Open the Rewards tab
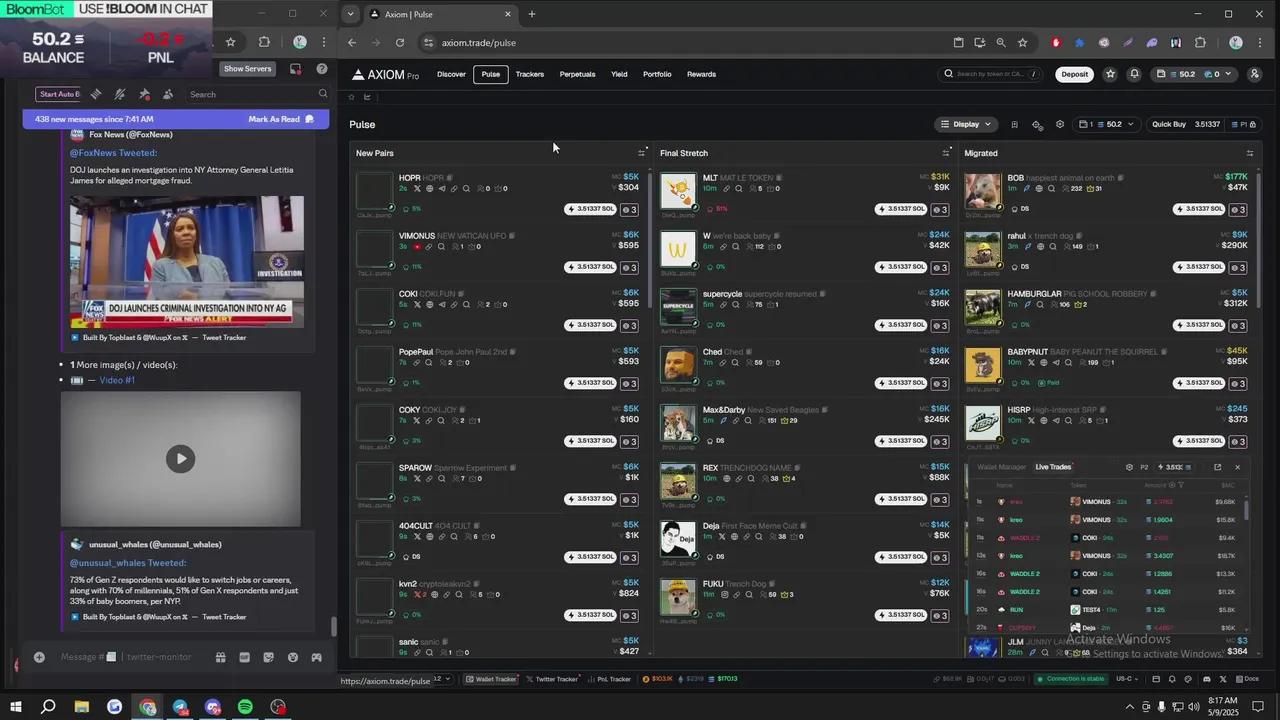 click(x=701, y=74)
